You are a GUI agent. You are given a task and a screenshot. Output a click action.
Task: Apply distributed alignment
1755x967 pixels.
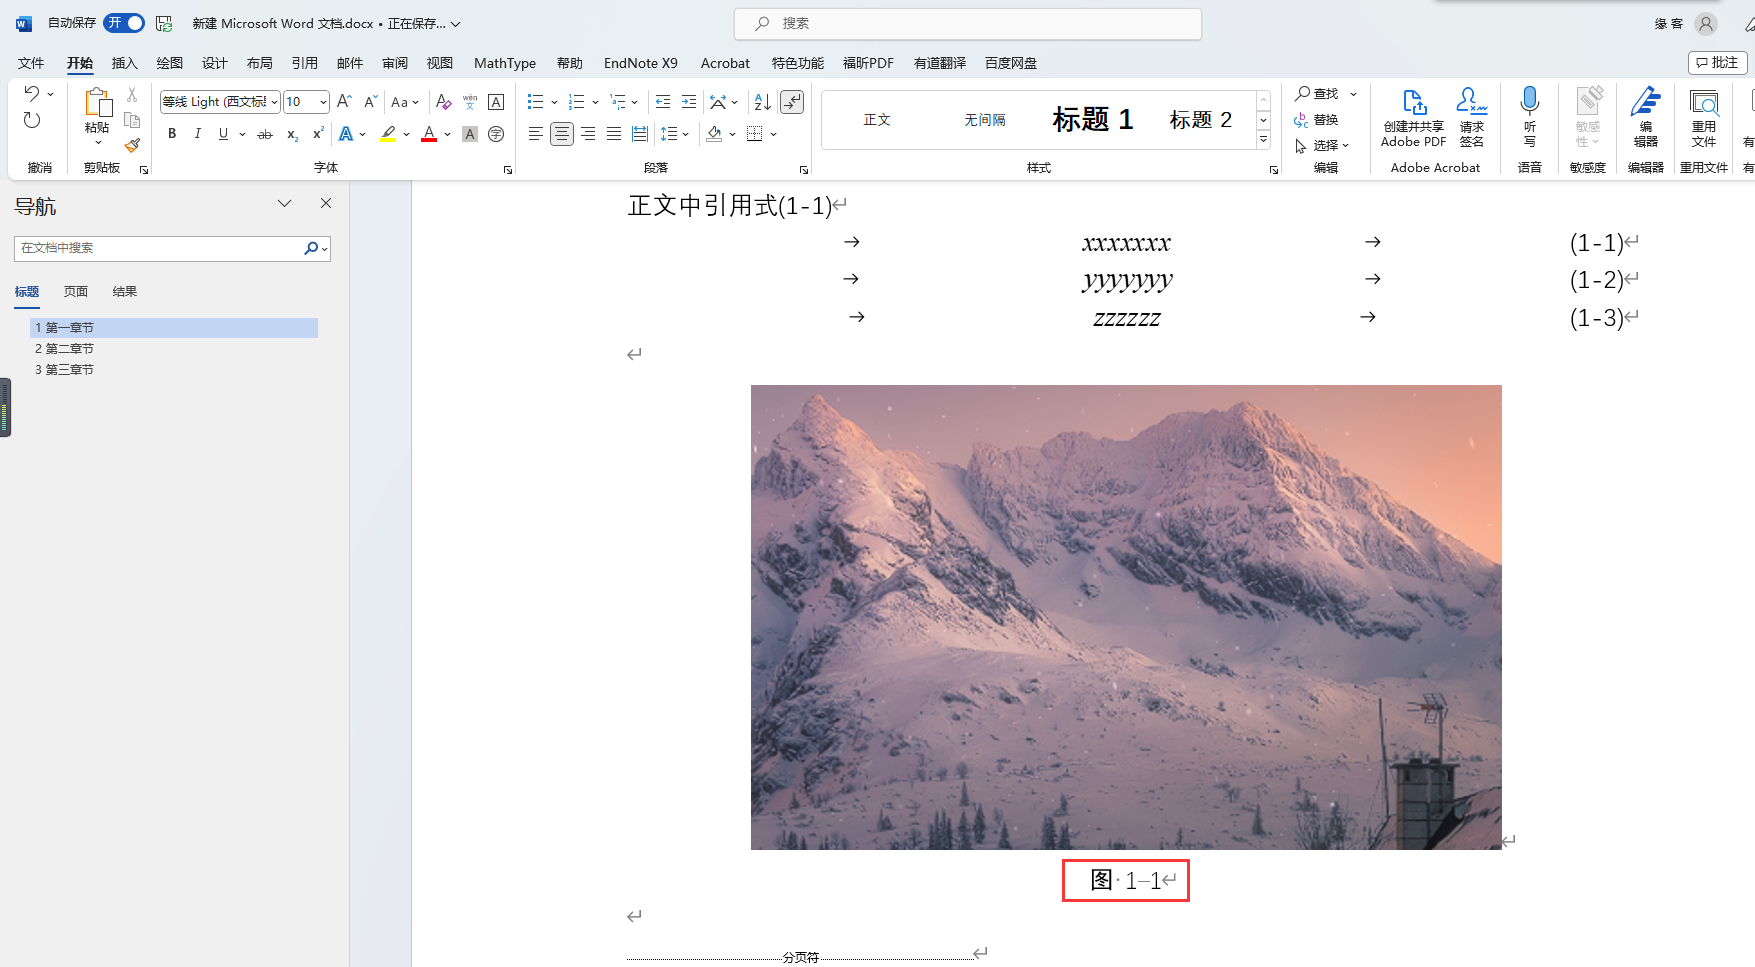pos(640,134)
